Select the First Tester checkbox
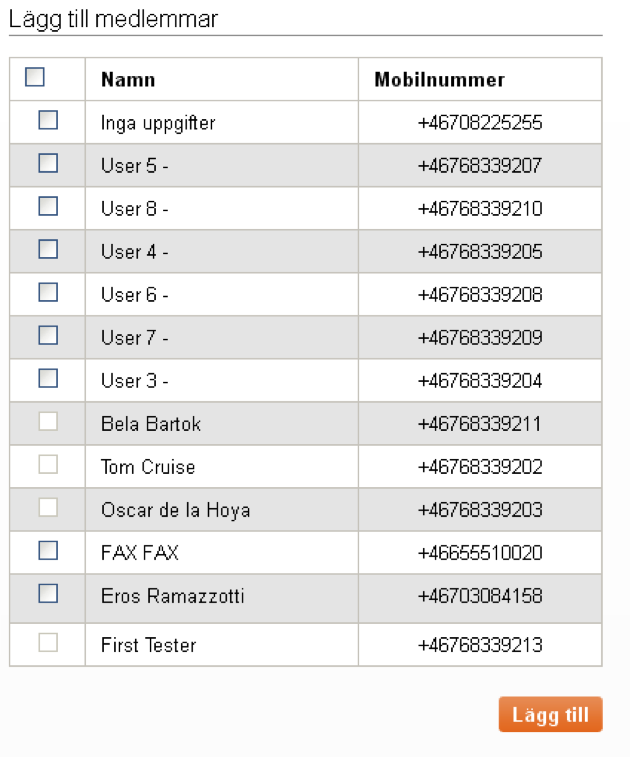The height and width of the screenshot is (757, 630). (48, 642)
